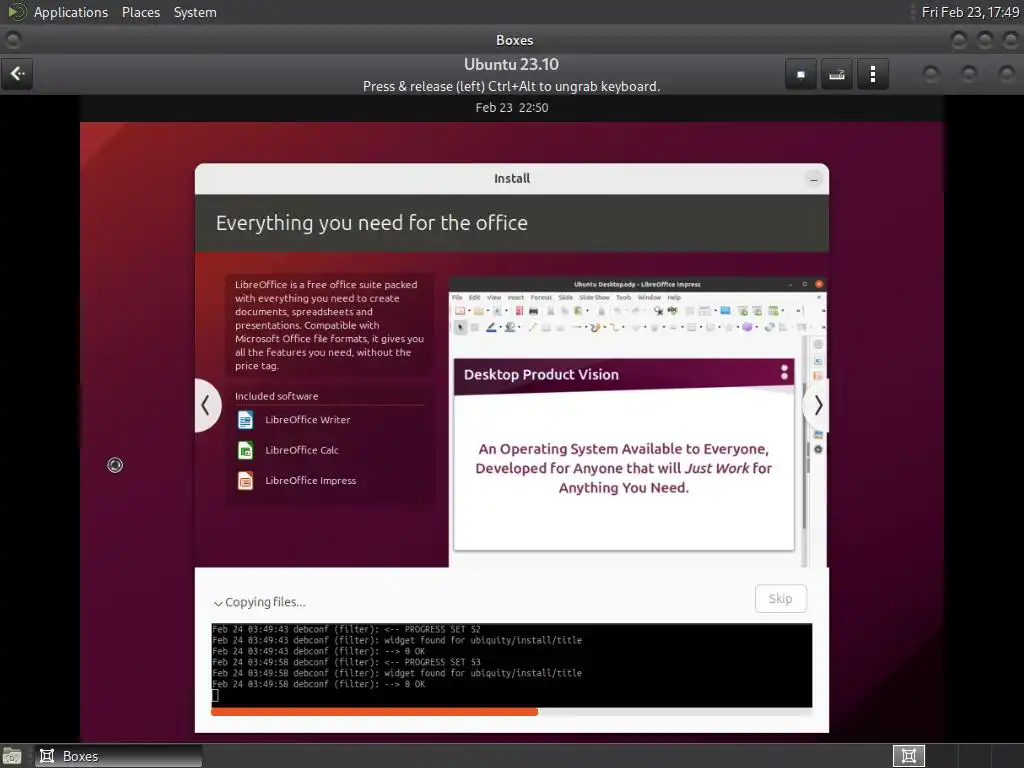Screen dimensions: 1024x768
Task: Select the LibreOffice Writer label
Action: [308, 420]
